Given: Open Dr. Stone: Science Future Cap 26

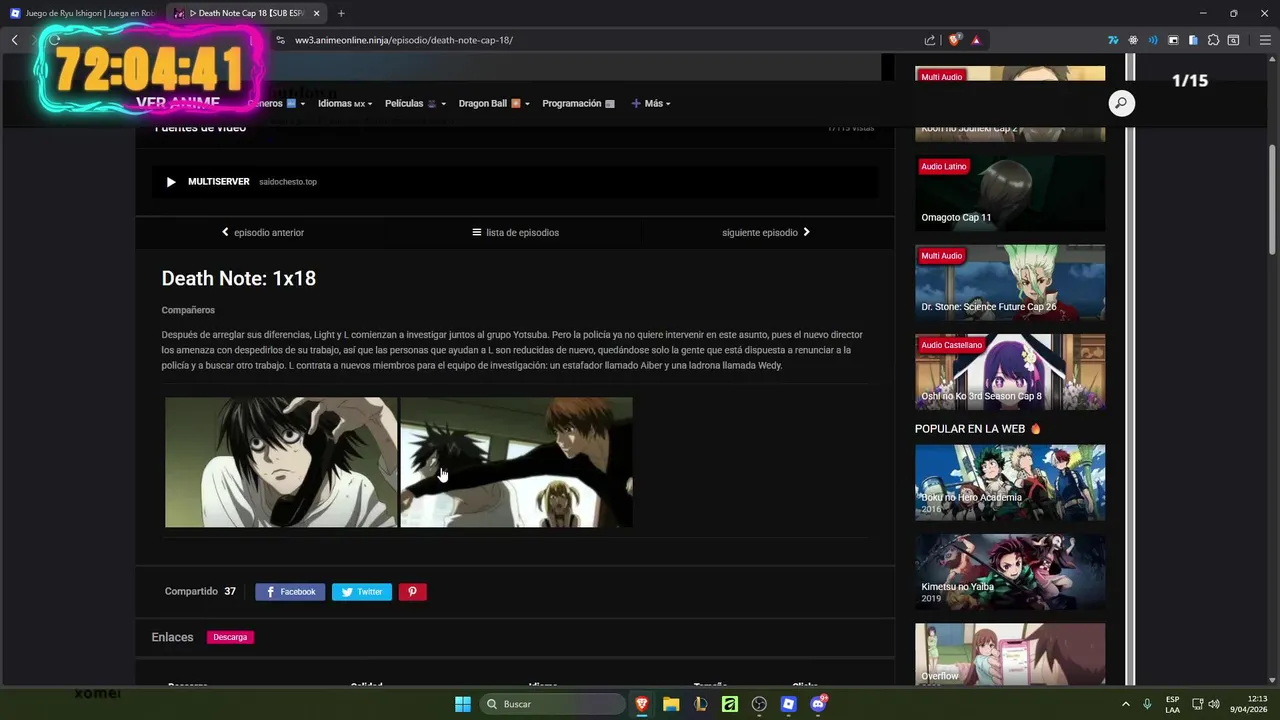Looking at the screenshot, I should pyautogui.click(x=1010, y=282).
